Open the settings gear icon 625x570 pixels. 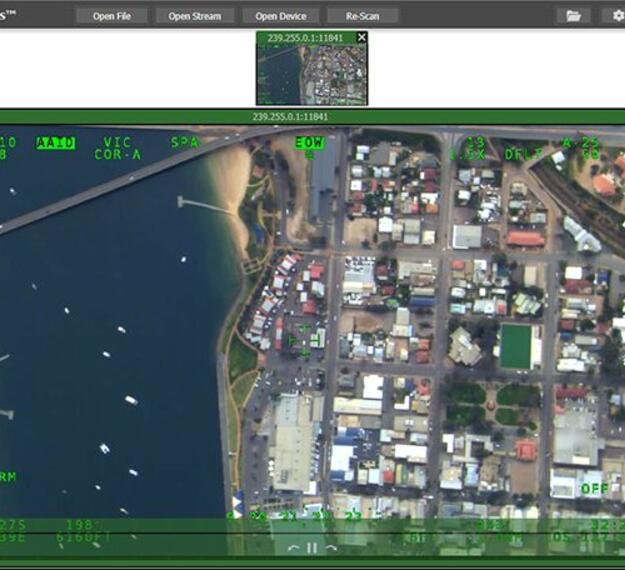pos(617,16)
